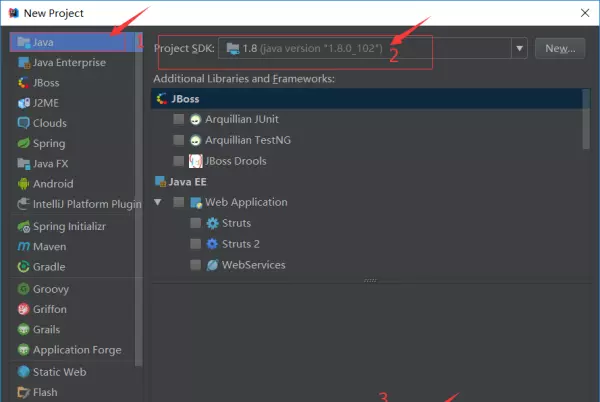Select Spring Initializr project type
600x402 pixels.
click(x=73, y=226)
